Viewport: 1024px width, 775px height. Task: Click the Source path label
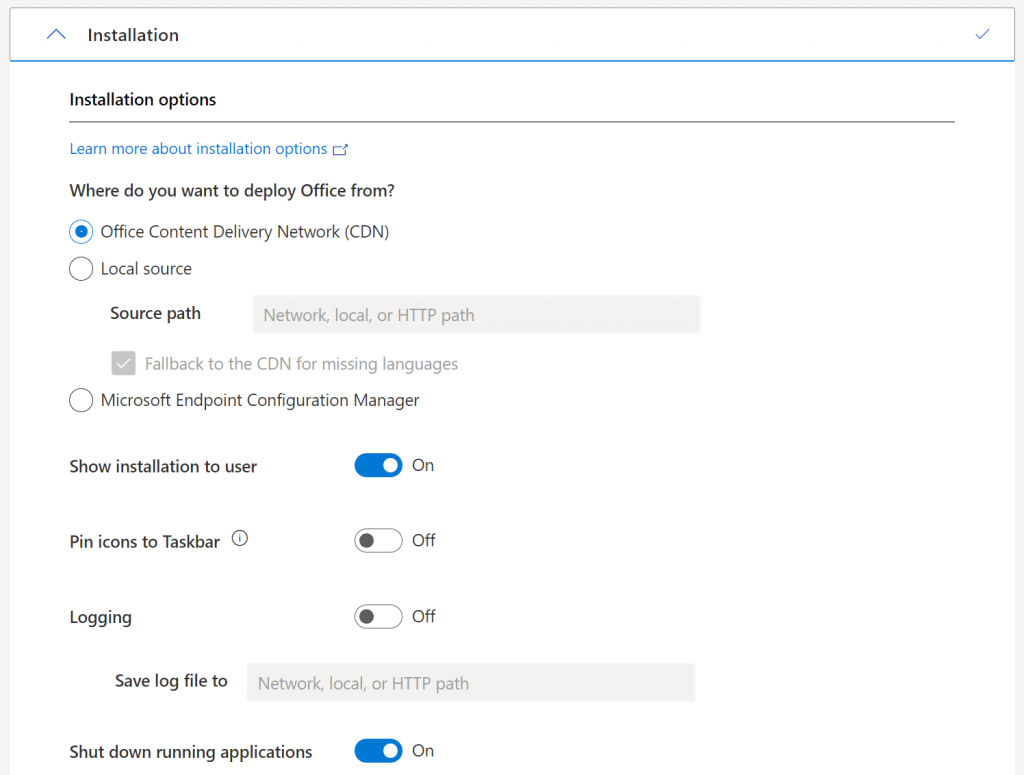click(x=155, y=313)
